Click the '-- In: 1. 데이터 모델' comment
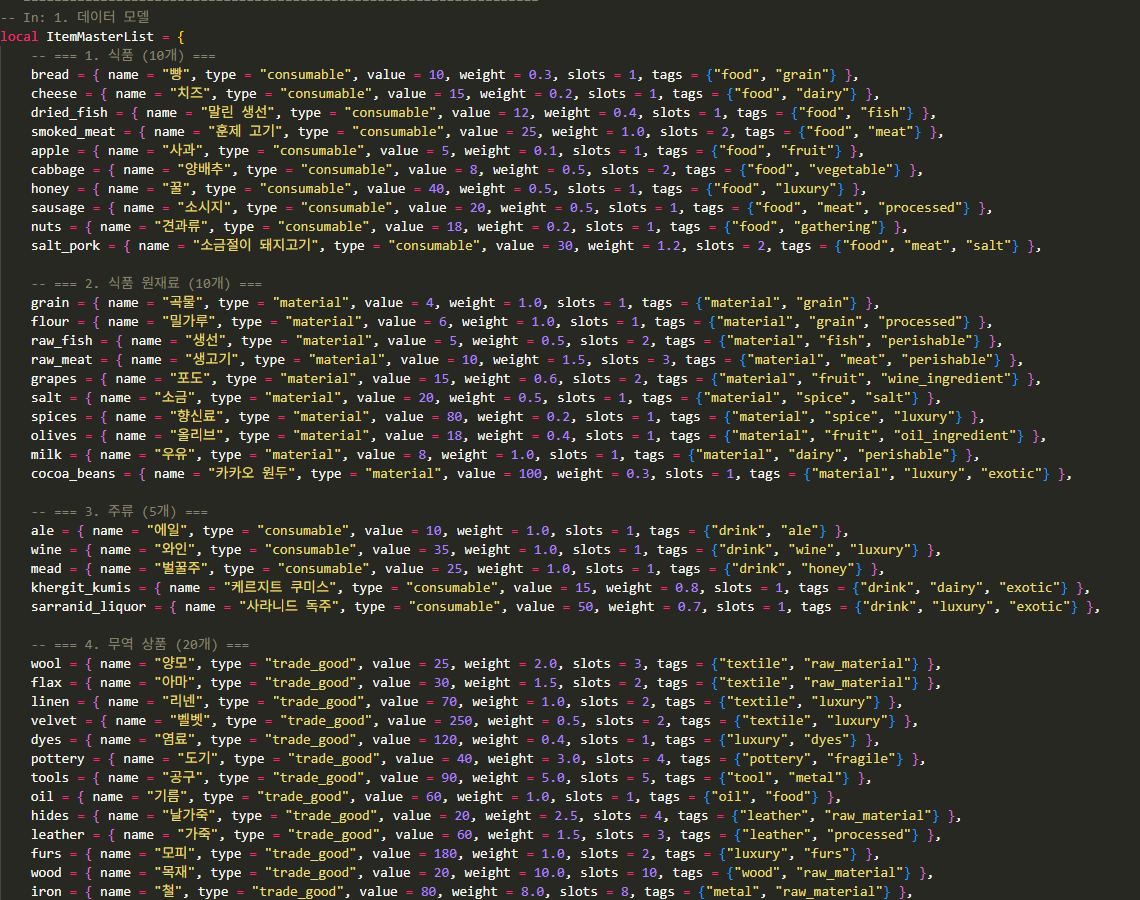This screenshot has height=900, width=1140. tap(76, 18)
